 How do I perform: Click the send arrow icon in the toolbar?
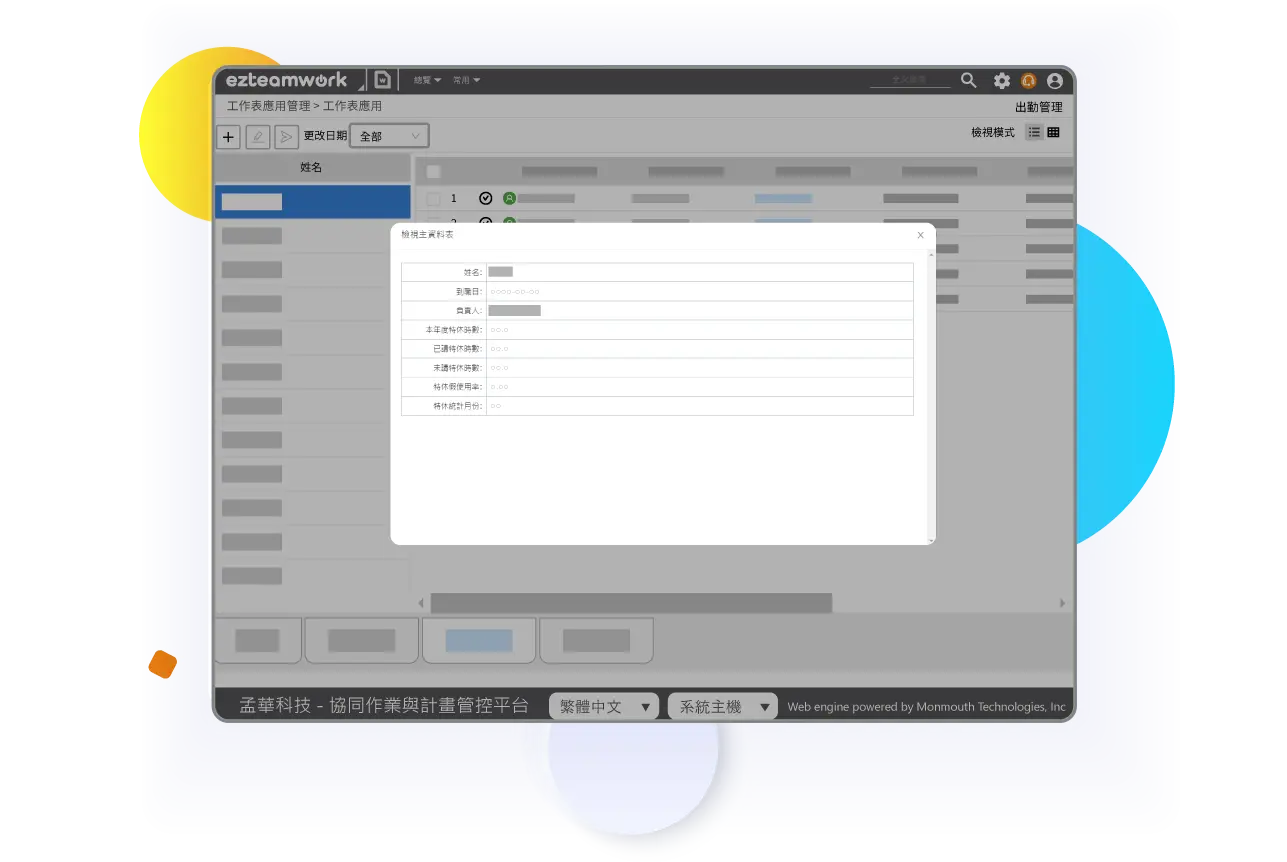coord(286,137)
